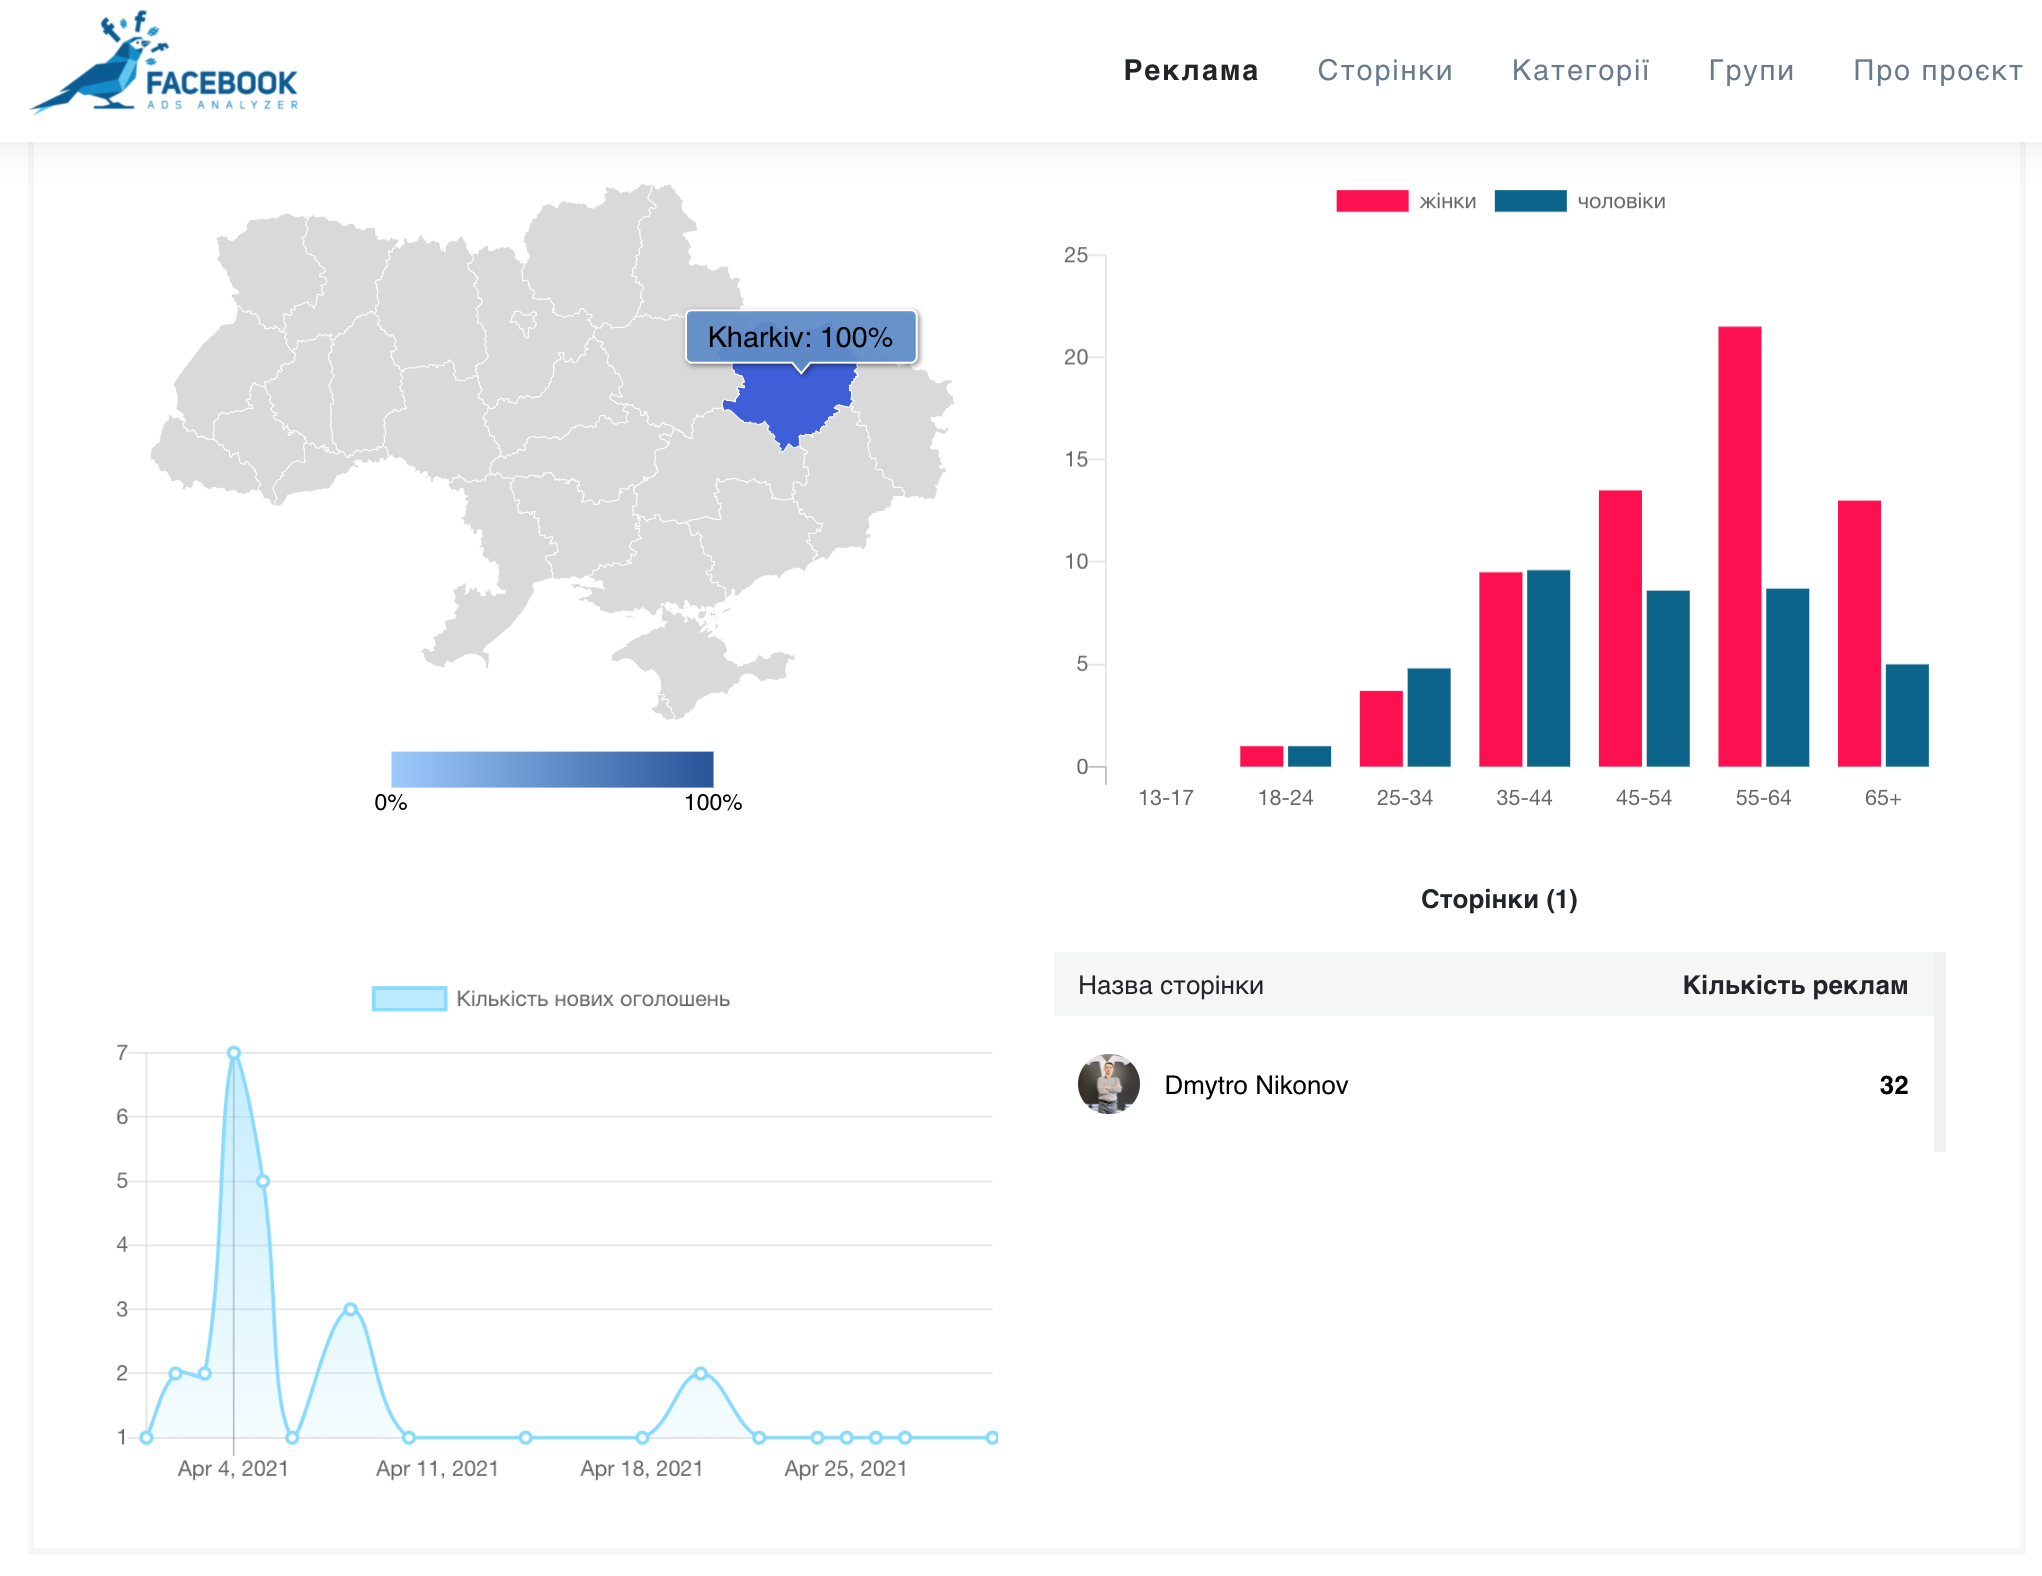2042x1576 pixels.
Task: Select the Crimea region on the map
Action: pyautogui.click(x=690, y=665)
